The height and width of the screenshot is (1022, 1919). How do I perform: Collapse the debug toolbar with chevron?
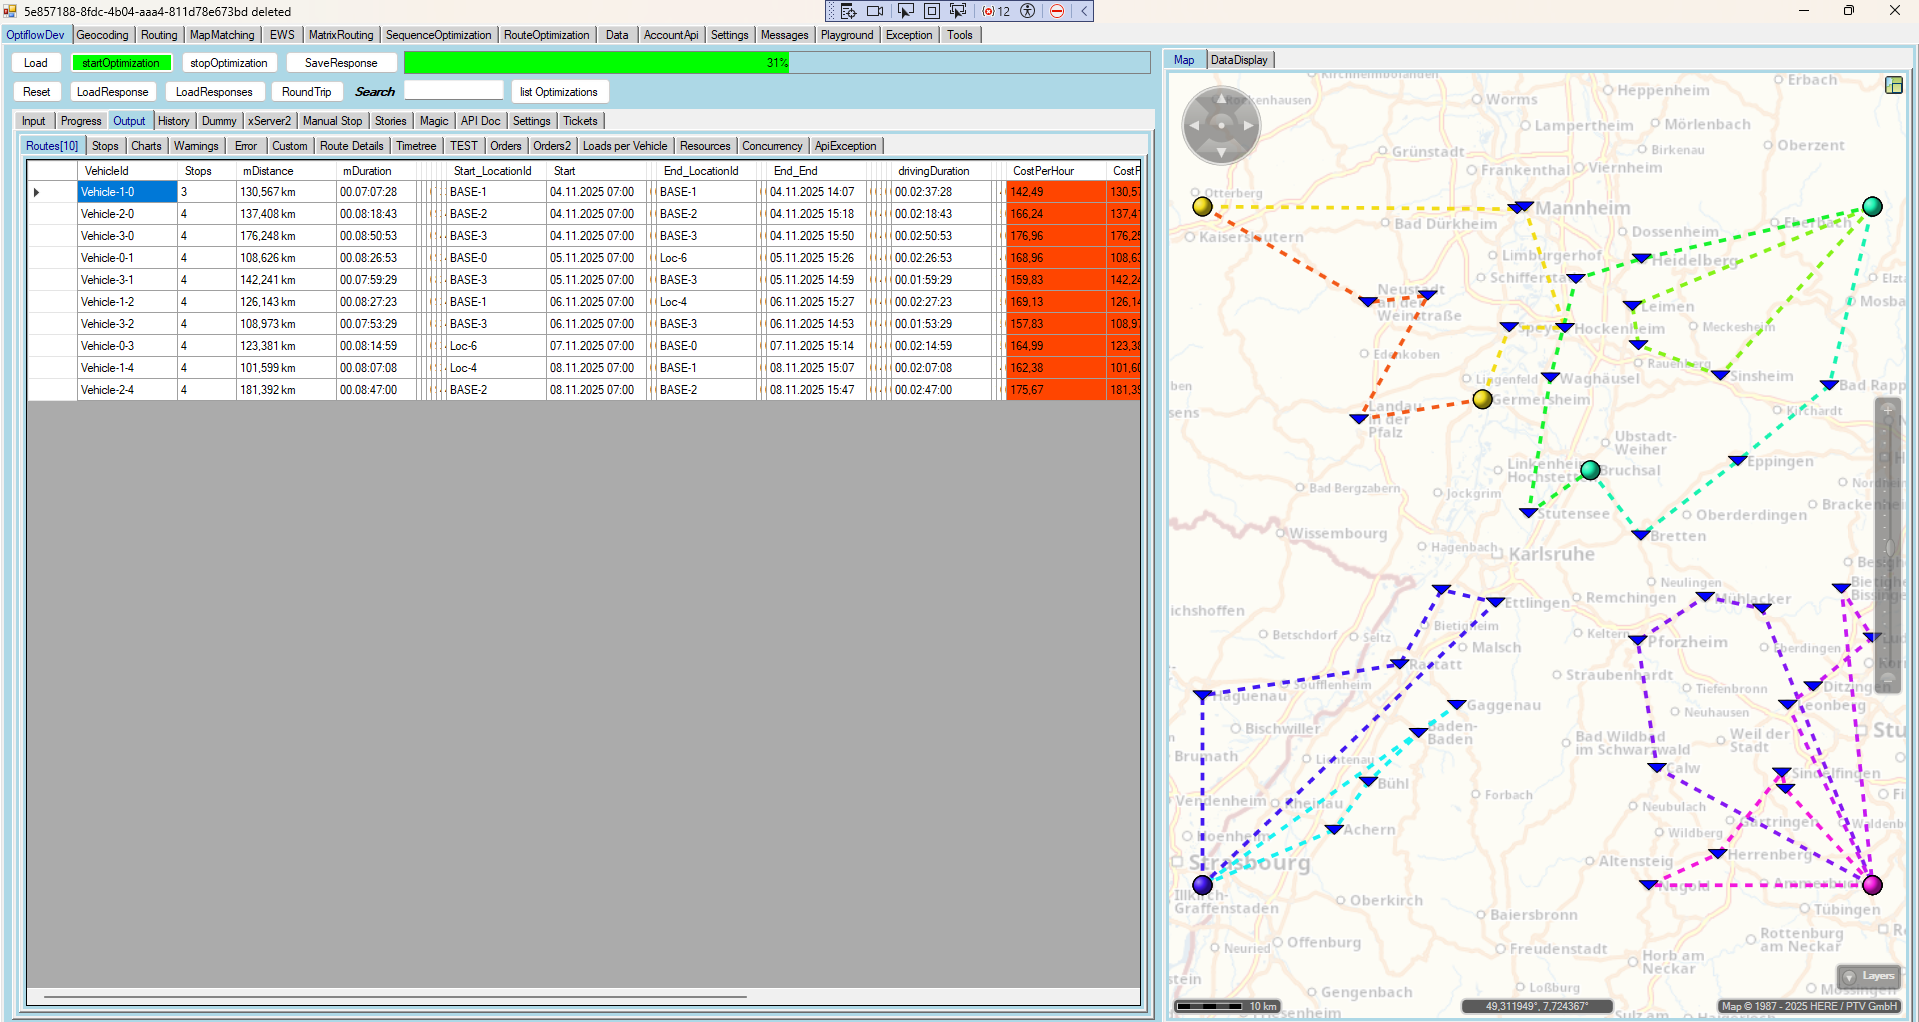pyautogui.click(x=1083, y=11)
